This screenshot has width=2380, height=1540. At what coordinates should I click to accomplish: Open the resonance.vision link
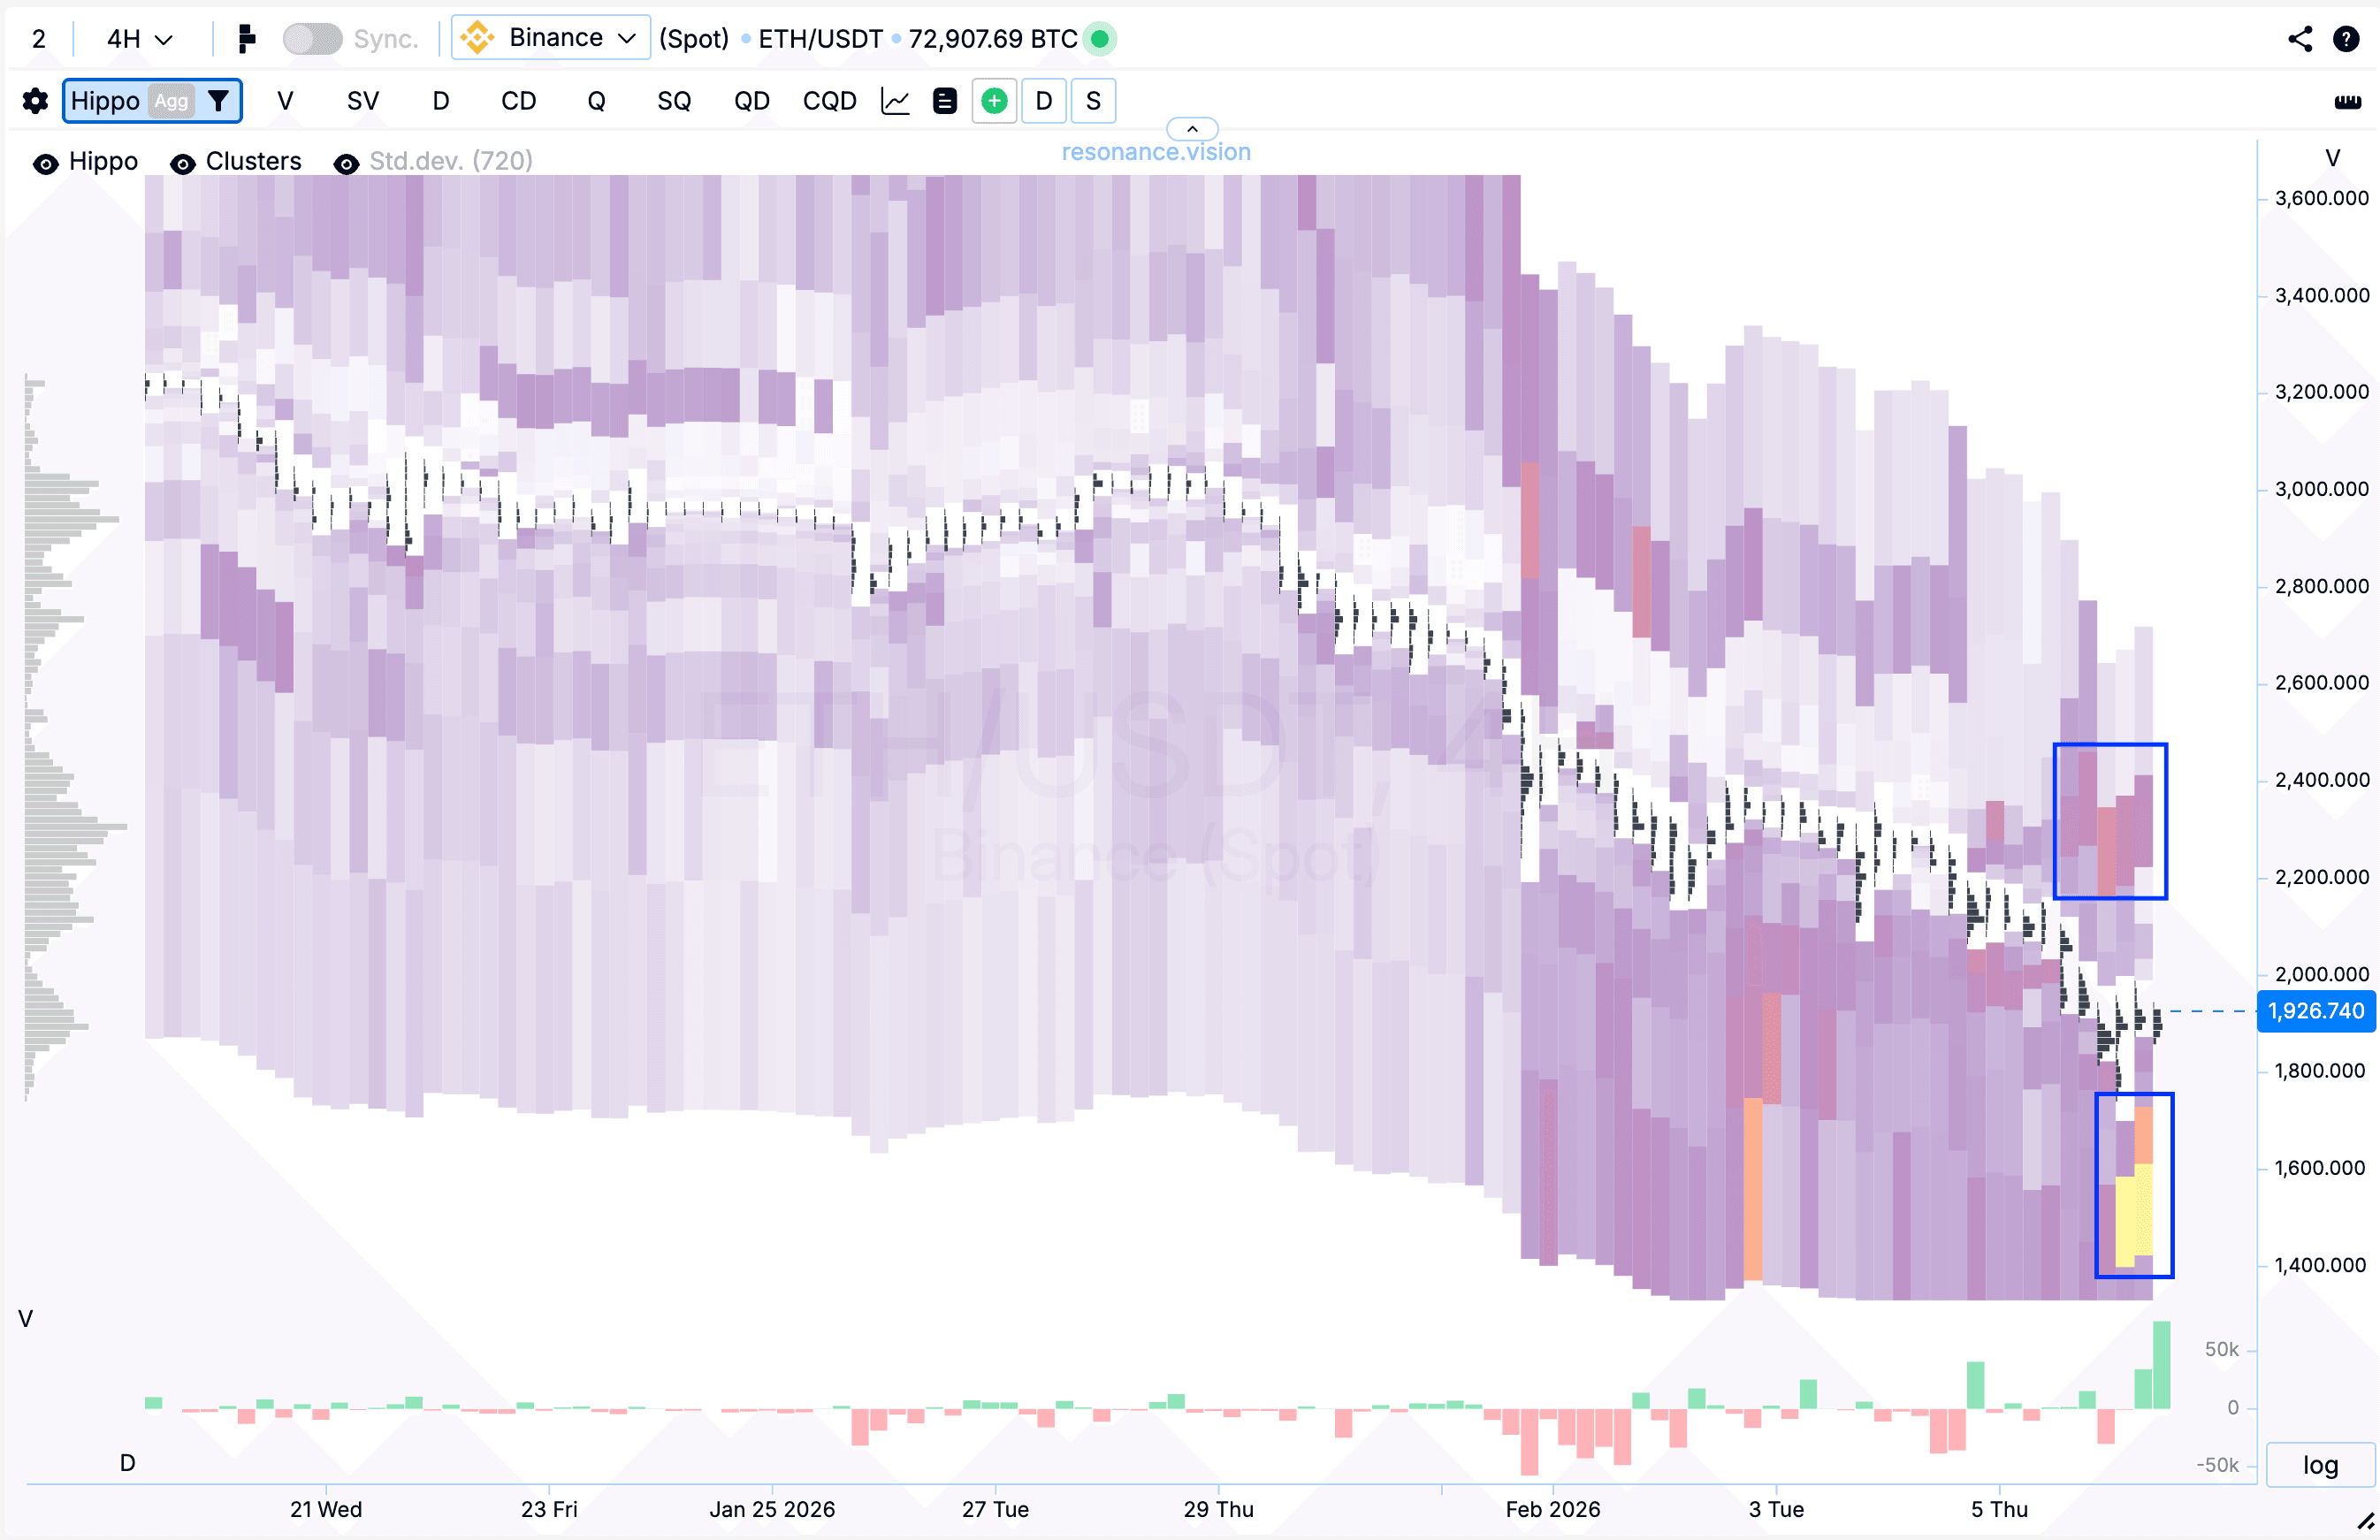click(x=1156, y=152)
